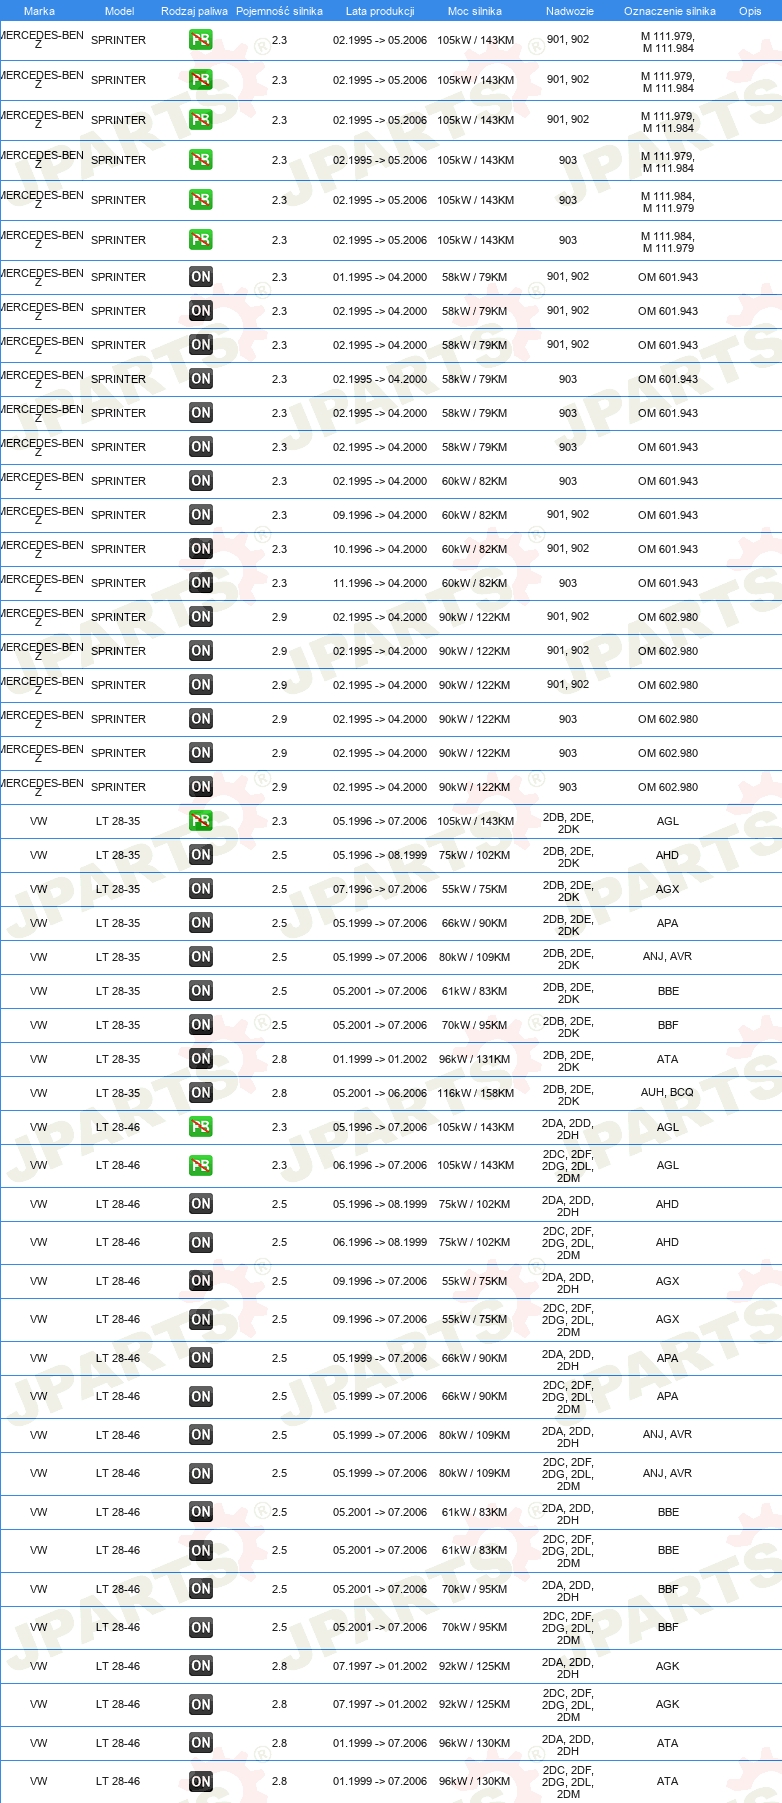Click the 'Opis' column header

[750, 11]
